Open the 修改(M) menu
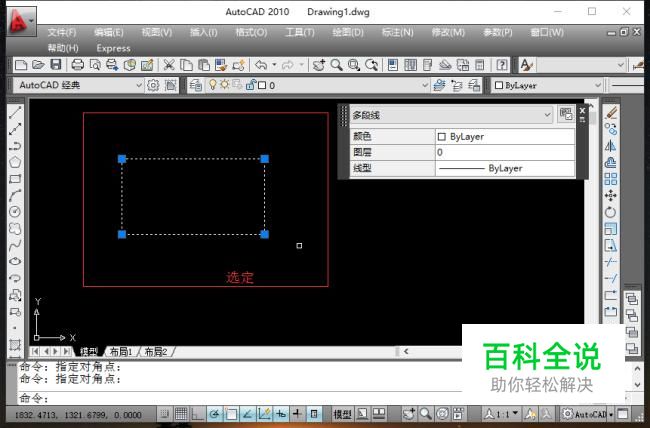The height and width of the screenshot is (428, 650). (x=448, y=32)
